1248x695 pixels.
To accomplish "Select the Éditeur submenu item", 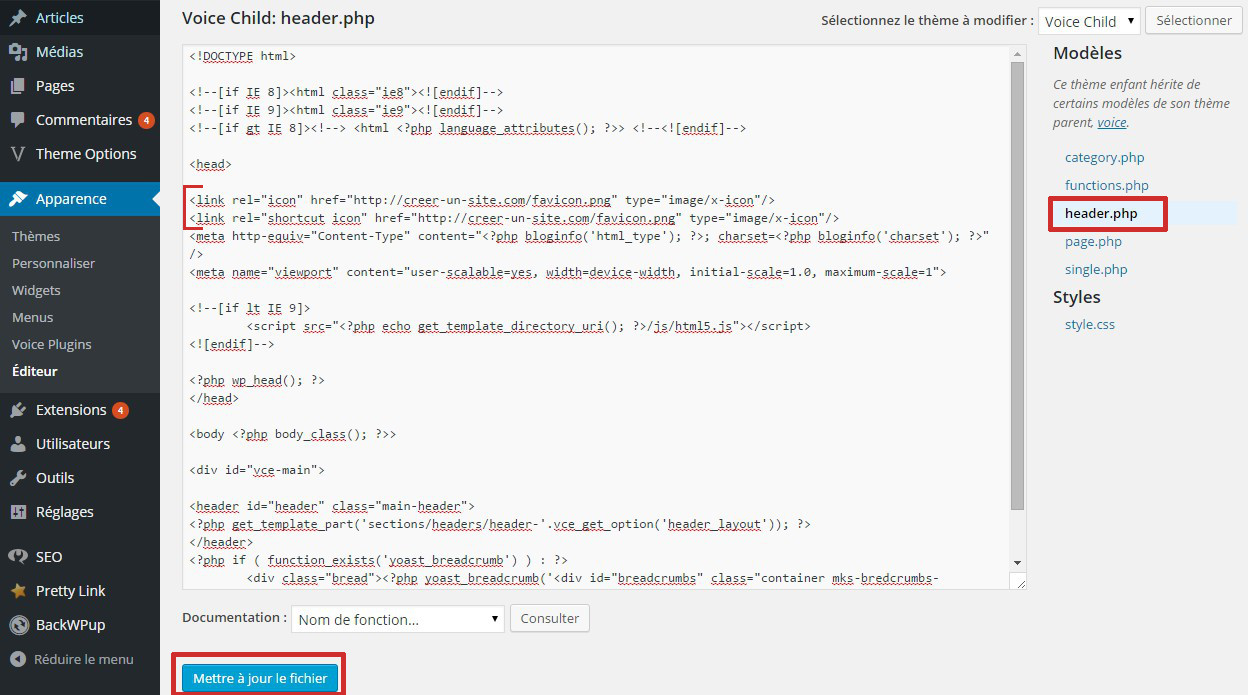I will pyautogui.click(x=35, y=371).
